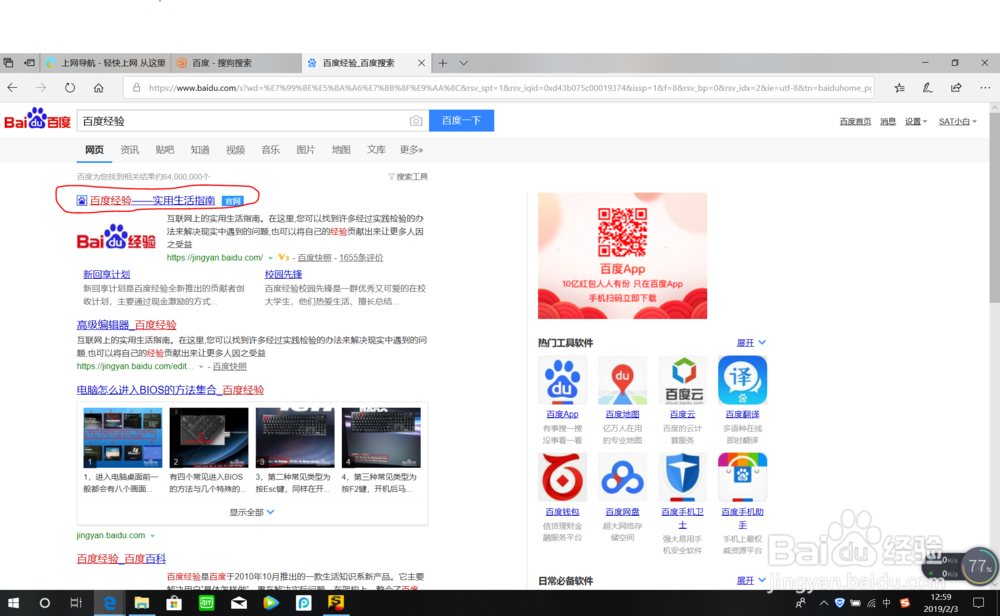Image resolution: width=1000 pixels, height=616 pixels.
Task: Click 百度首页 link in header
Action: point(855,121)
